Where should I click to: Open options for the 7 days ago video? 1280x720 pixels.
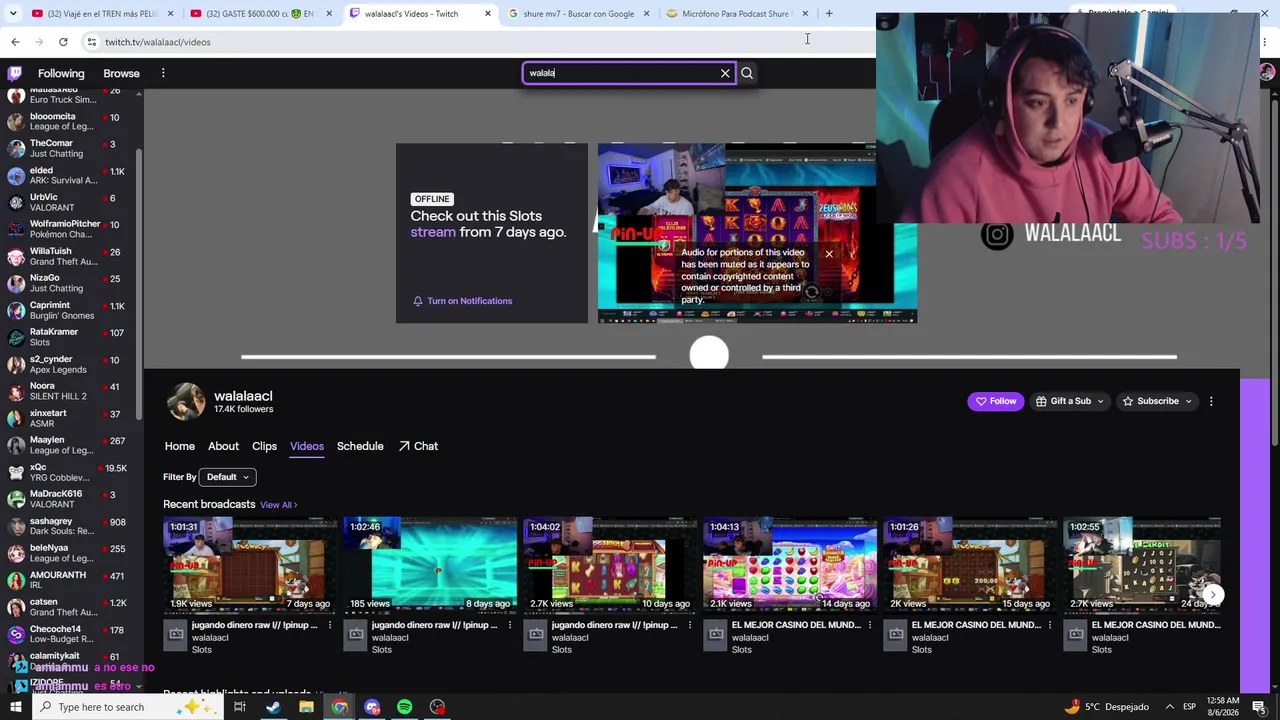point(330,625)
